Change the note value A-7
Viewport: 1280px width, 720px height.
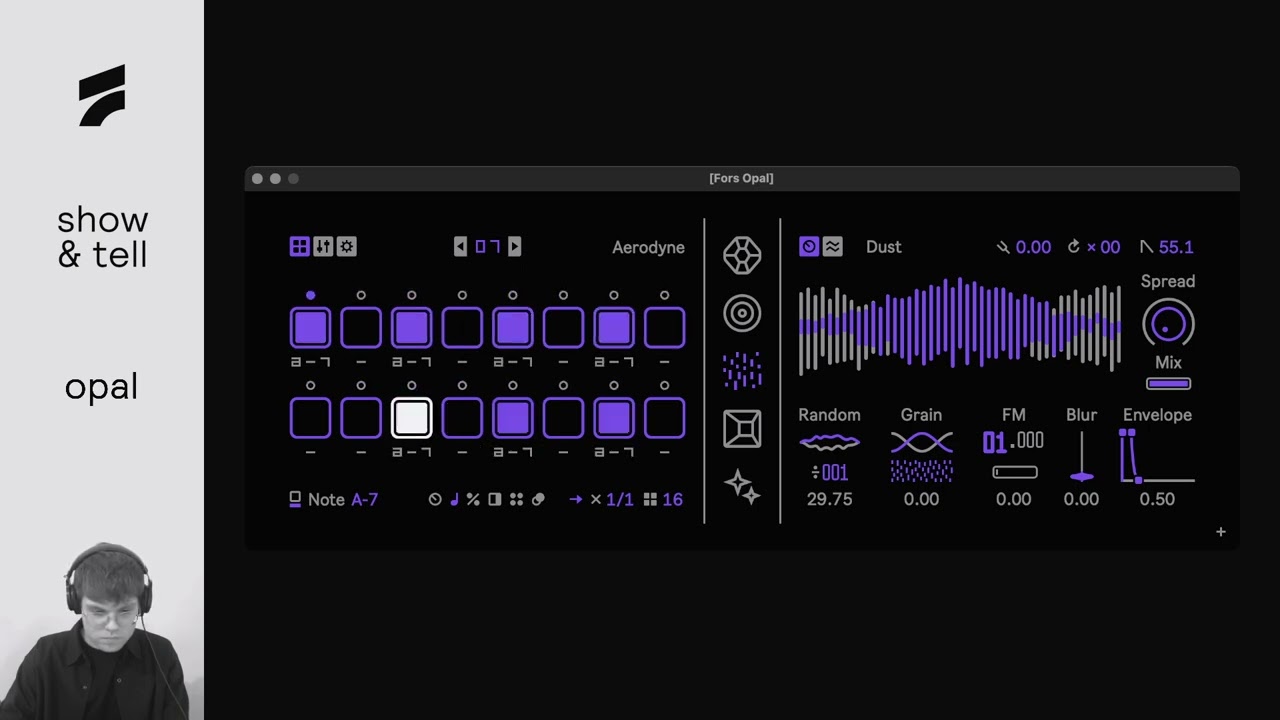pos(365,499)
